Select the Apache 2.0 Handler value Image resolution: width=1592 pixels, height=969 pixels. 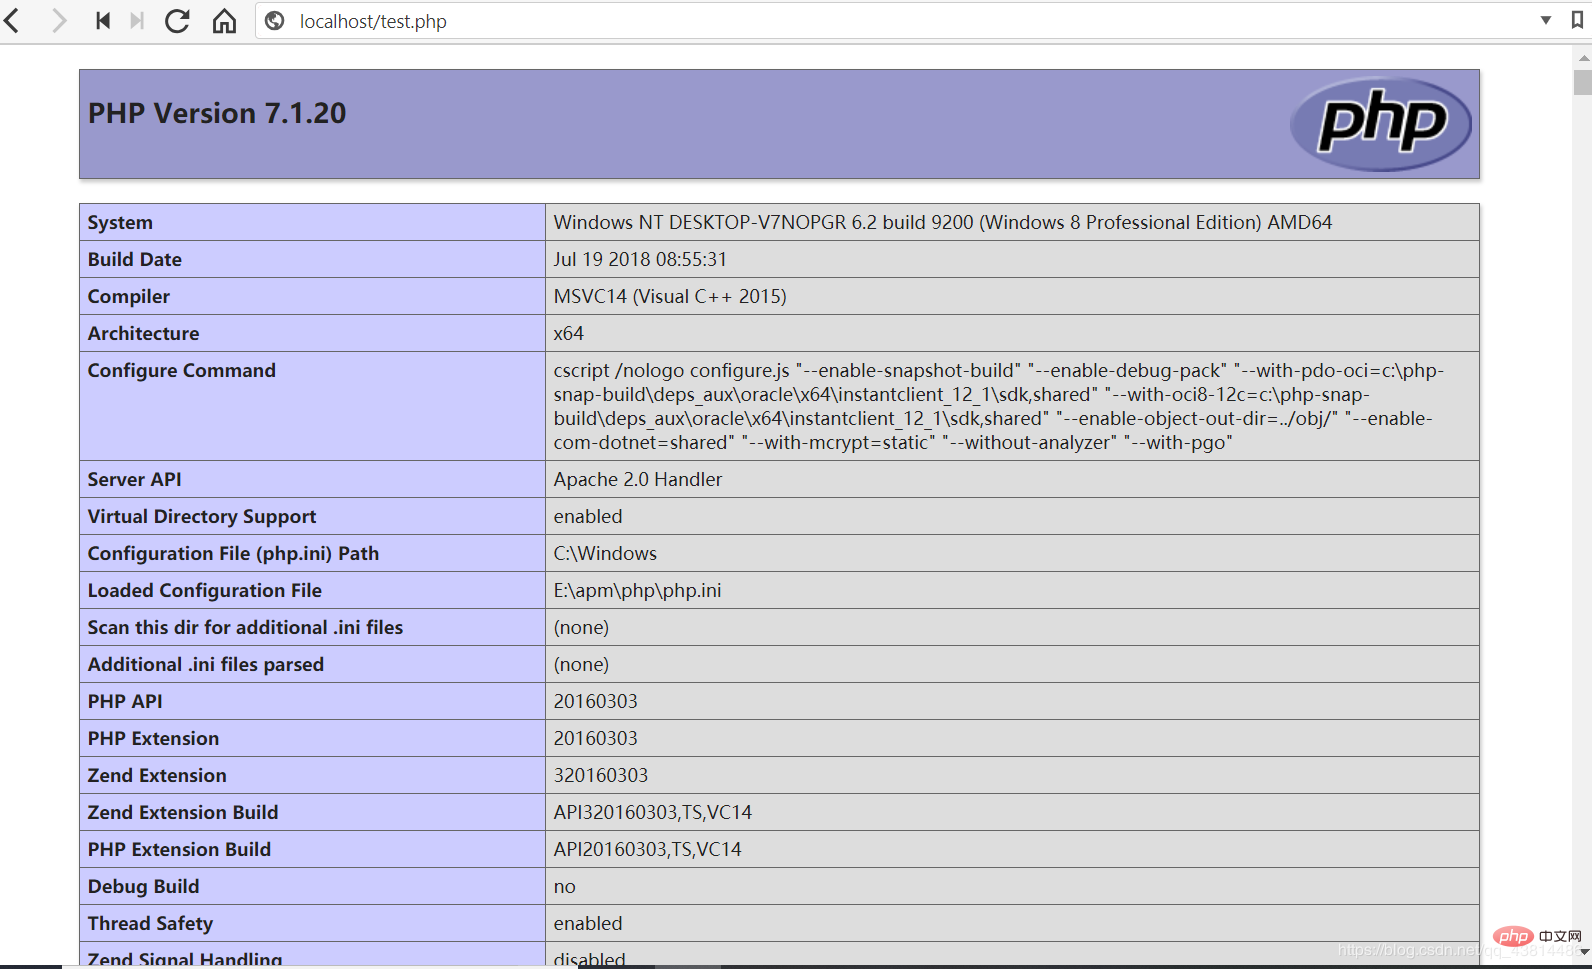coord(638,479)
